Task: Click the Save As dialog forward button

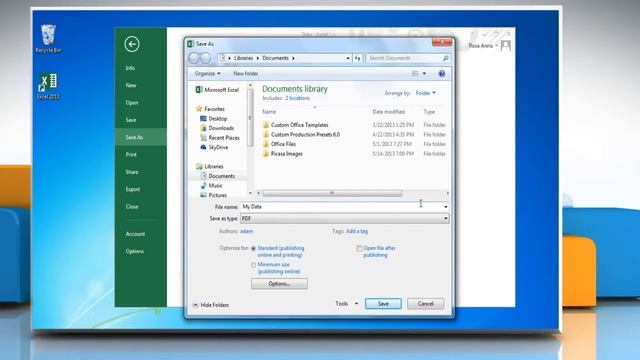Action: (x=206, y=58)
